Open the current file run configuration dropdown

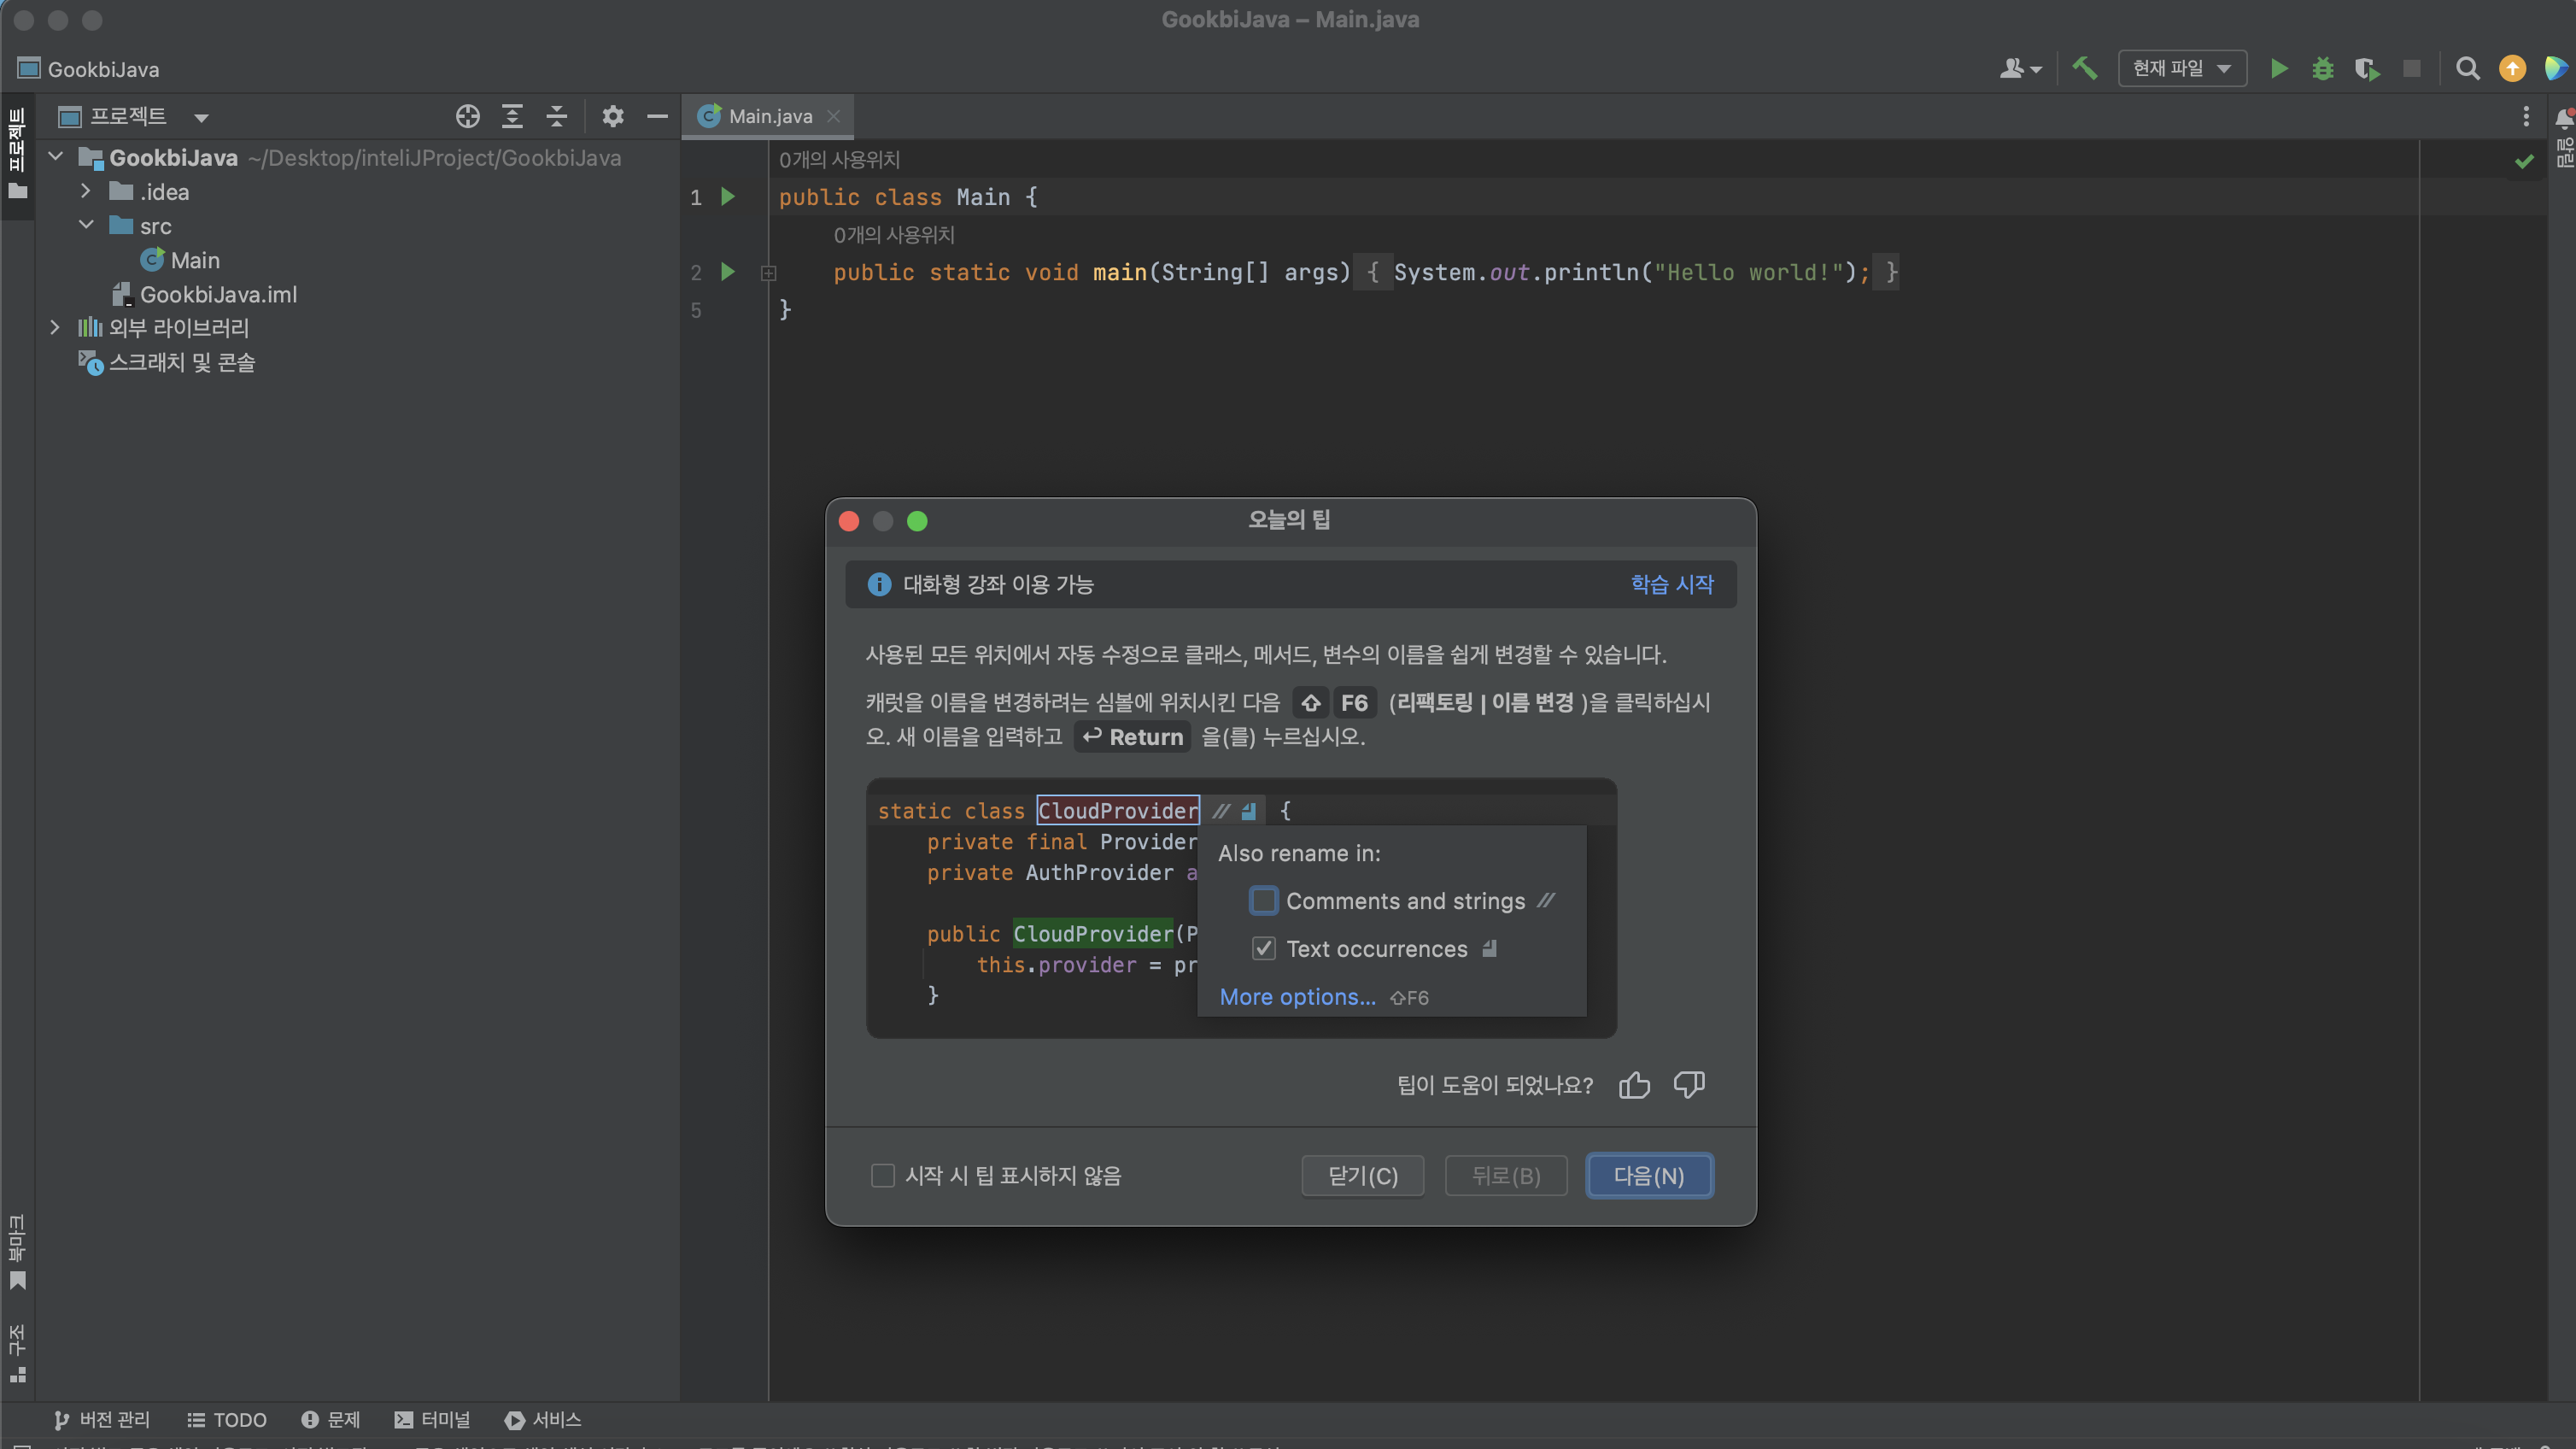(2181, 68)
